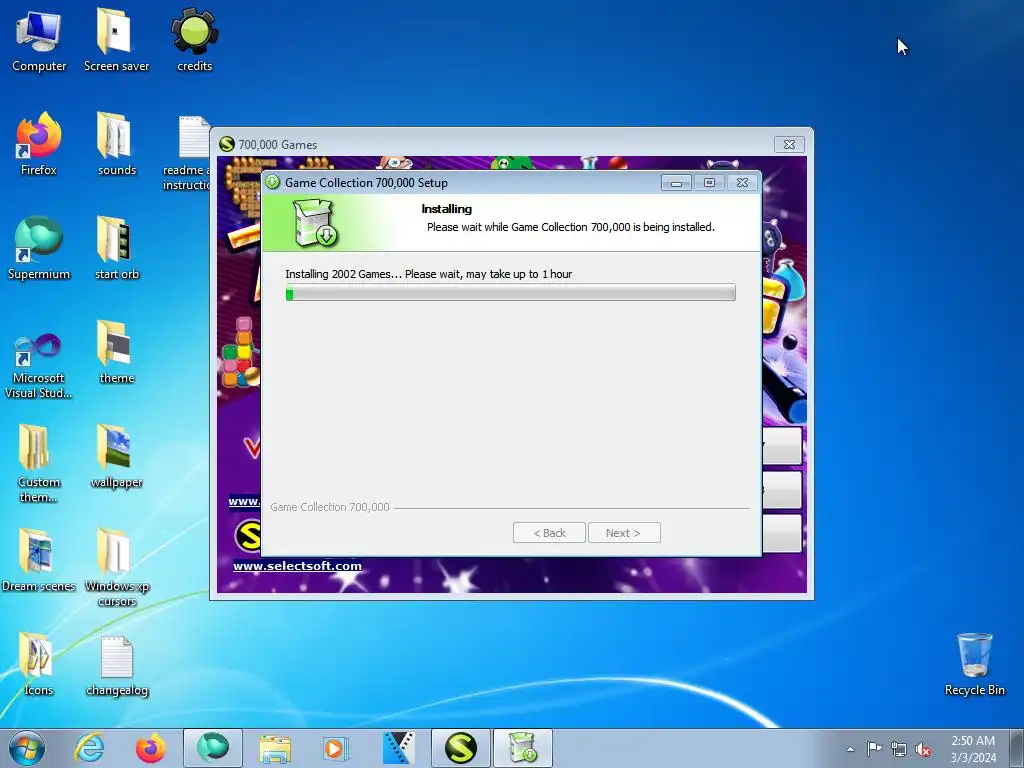The width and height of the screenshot is (1024, 768).
Task: Close the Game Collection Setup dialog
Action: [743, 183]
